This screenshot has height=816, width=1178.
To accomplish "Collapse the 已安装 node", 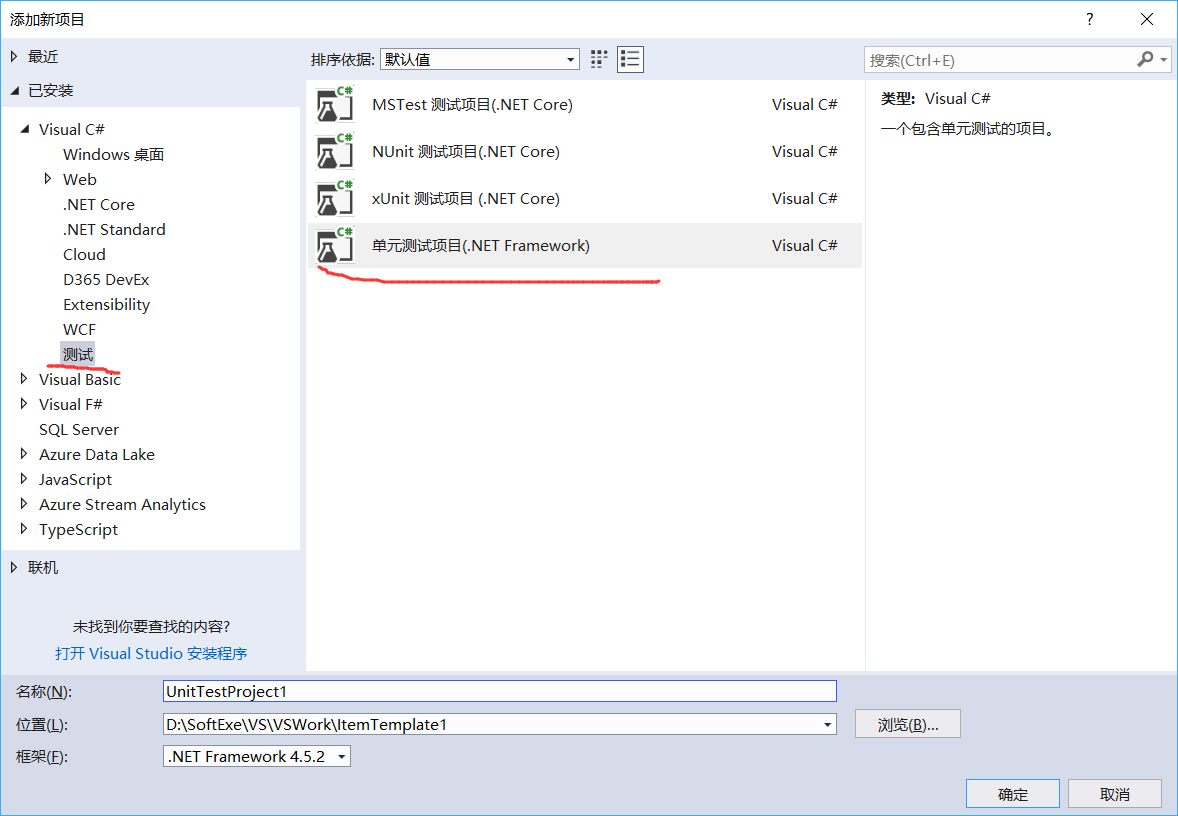I will point(14,91).
